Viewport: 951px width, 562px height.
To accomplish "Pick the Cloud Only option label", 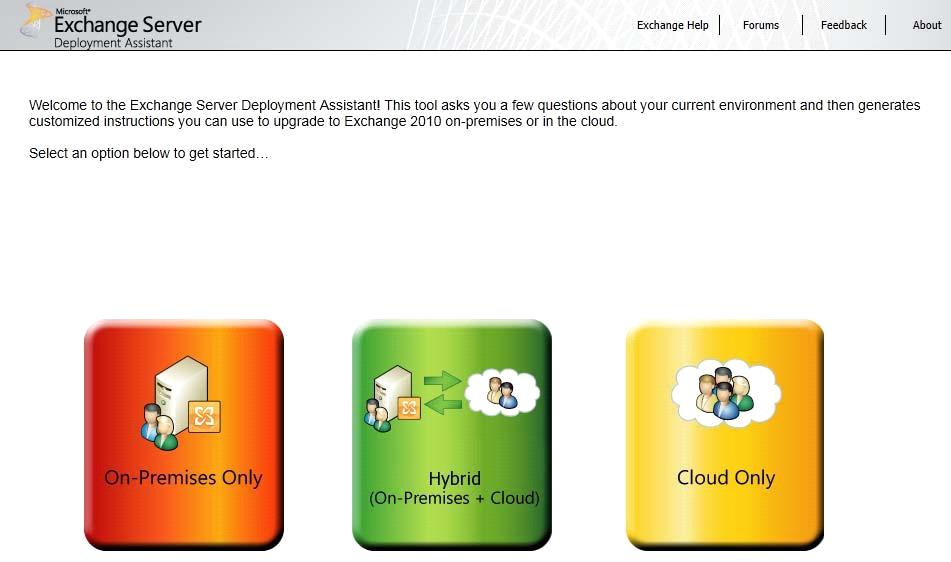I will click(725, 478).
